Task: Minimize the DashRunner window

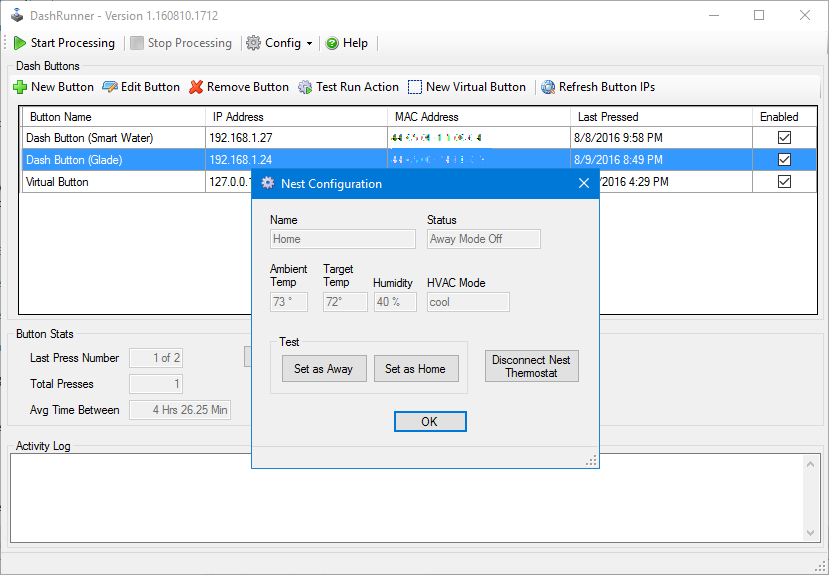Action: click(x=714, y=15)
